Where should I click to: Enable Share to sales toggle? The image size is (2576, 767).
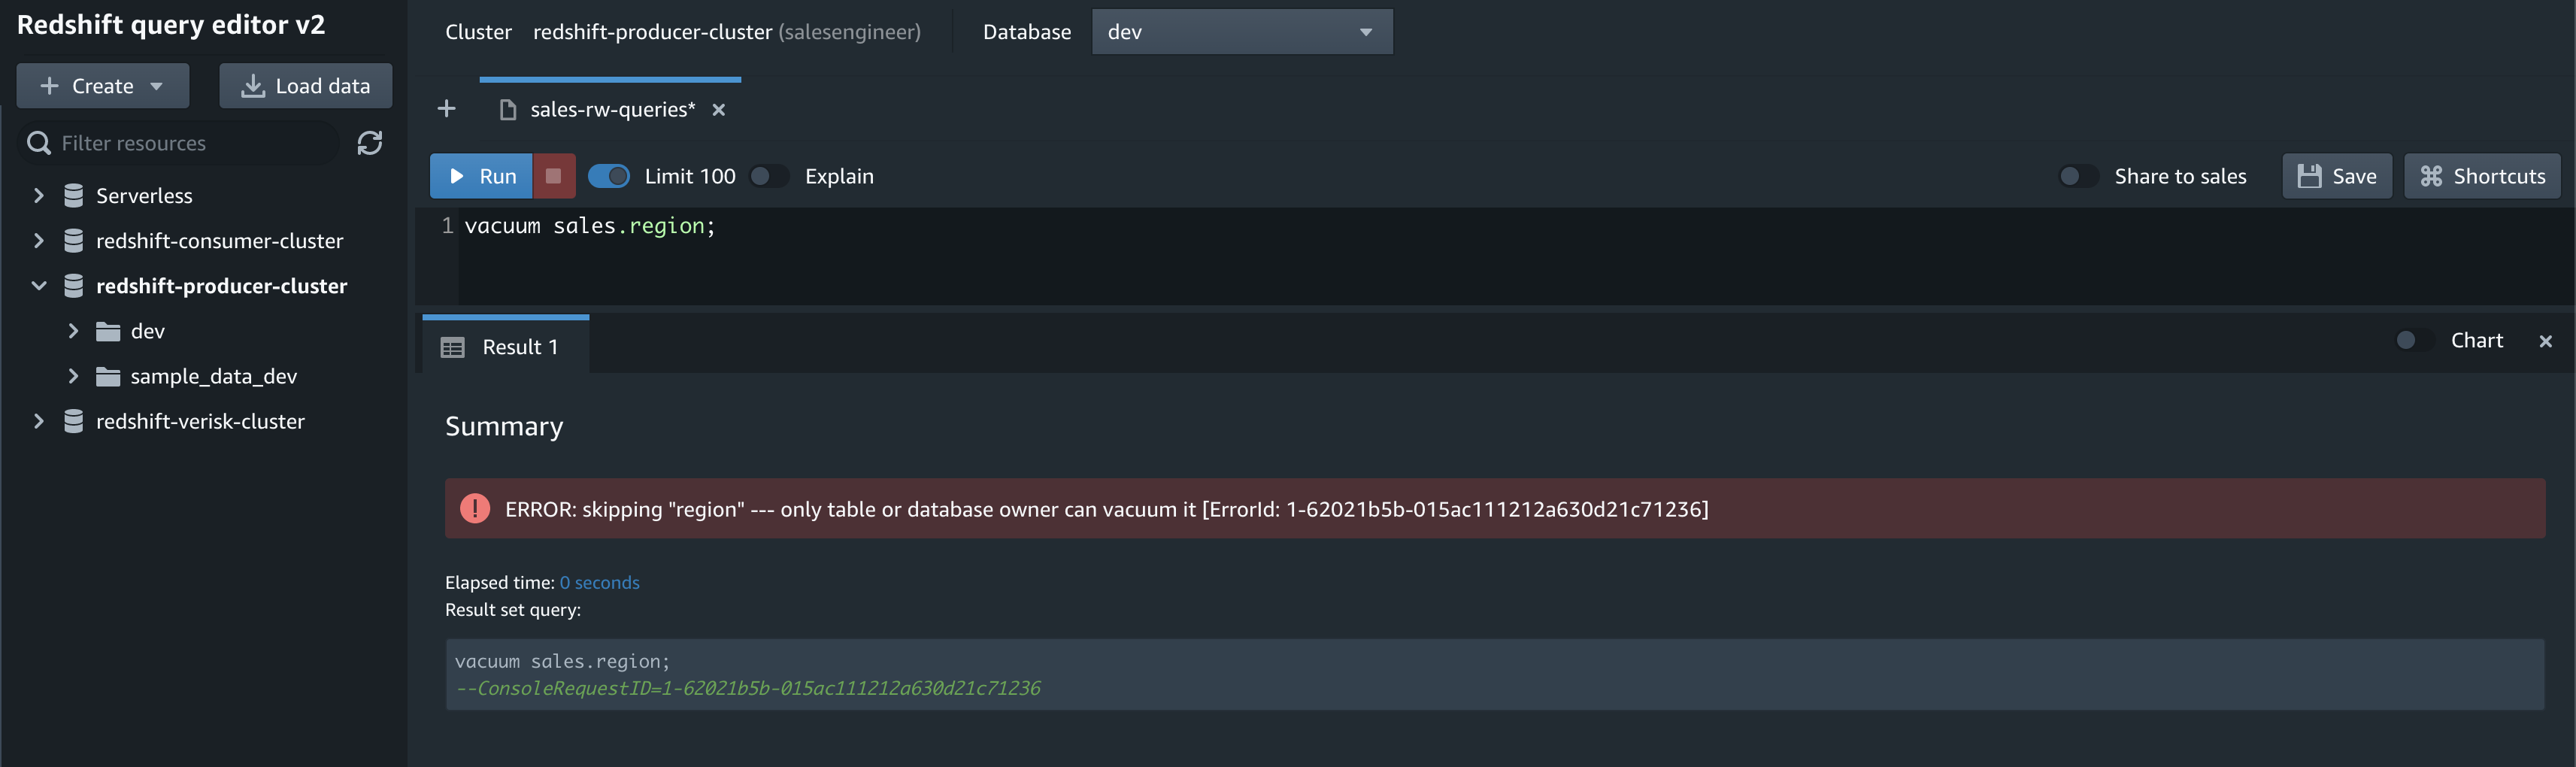coord(2079,176)
